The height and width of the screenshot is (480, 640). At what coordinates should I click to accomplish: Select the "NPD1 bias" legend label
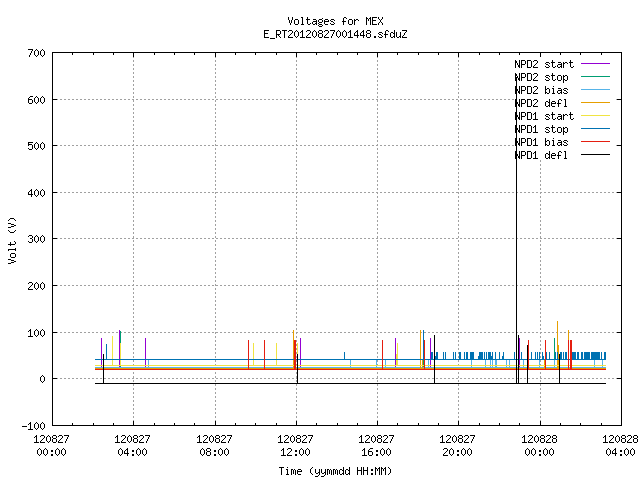[541, 142]
